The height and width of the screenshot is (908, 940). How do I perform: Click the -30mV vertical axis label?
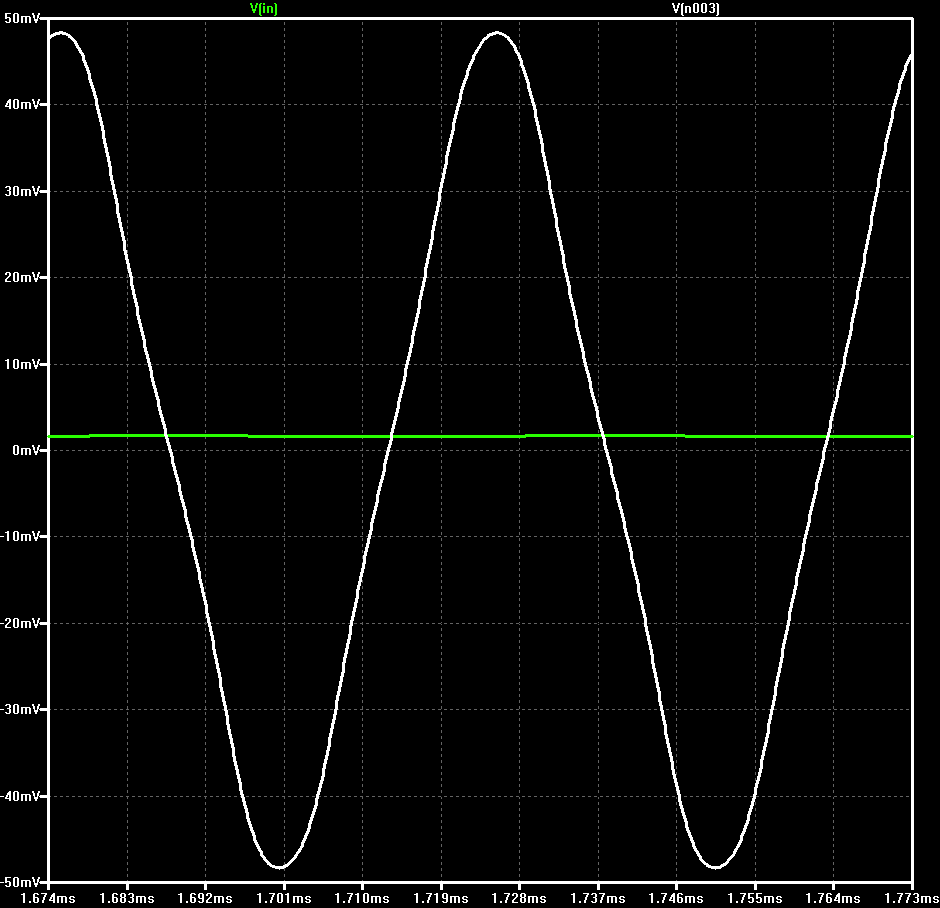point(20,710)
